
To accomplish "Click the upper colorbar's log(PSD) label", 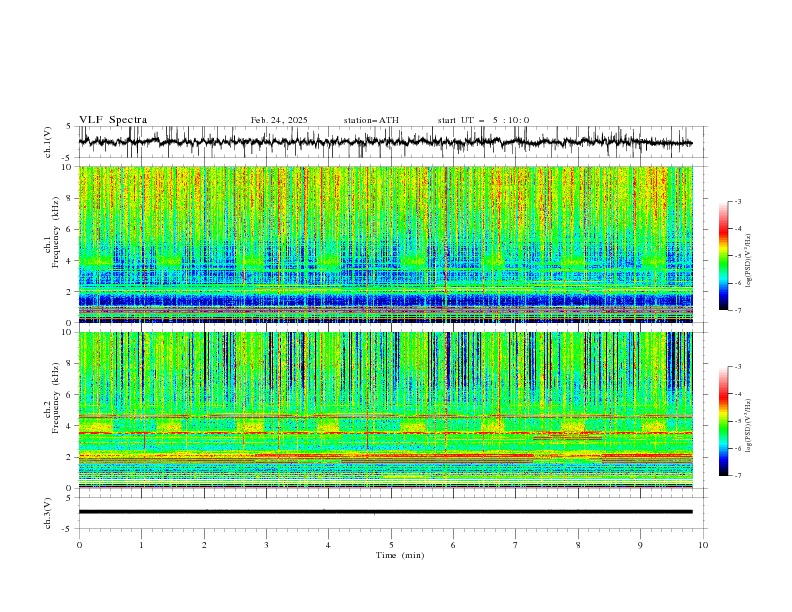I will [748, 261].
